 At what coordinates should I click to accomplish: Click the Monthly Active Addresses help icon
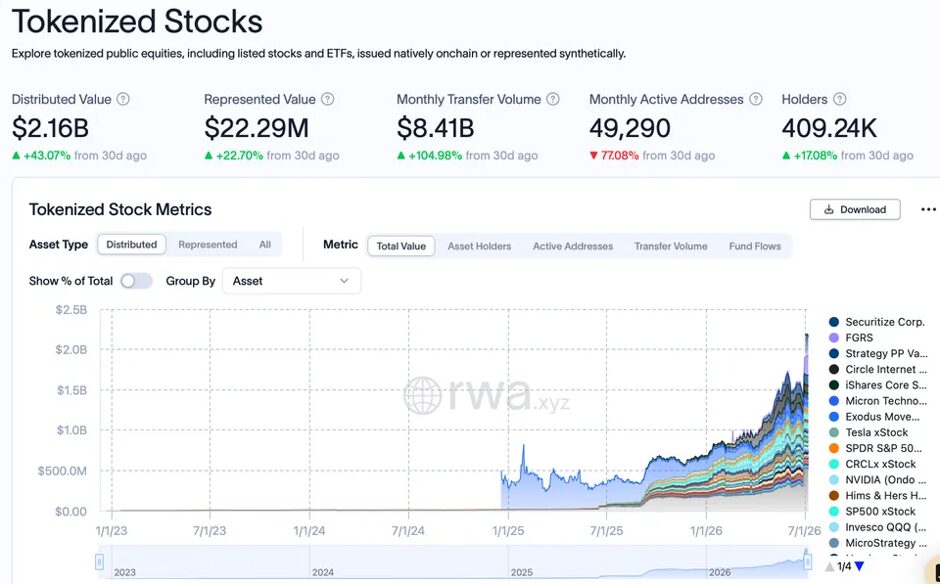pyautogui.click(x=756, y=100)
